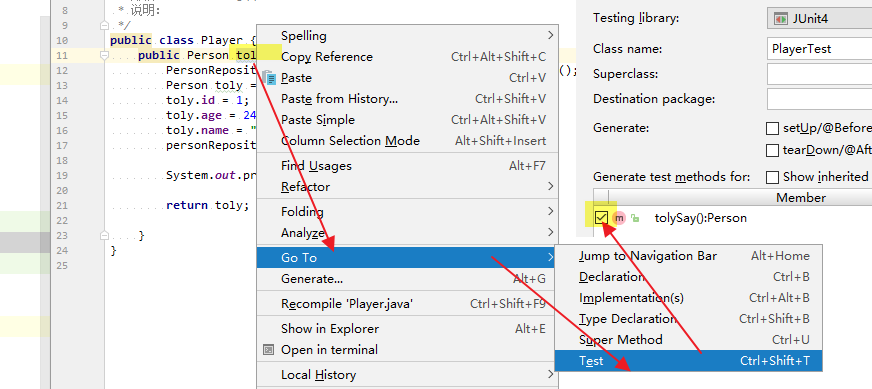
Task: Click the JUnit4 library icon
Action: point(781,18)
